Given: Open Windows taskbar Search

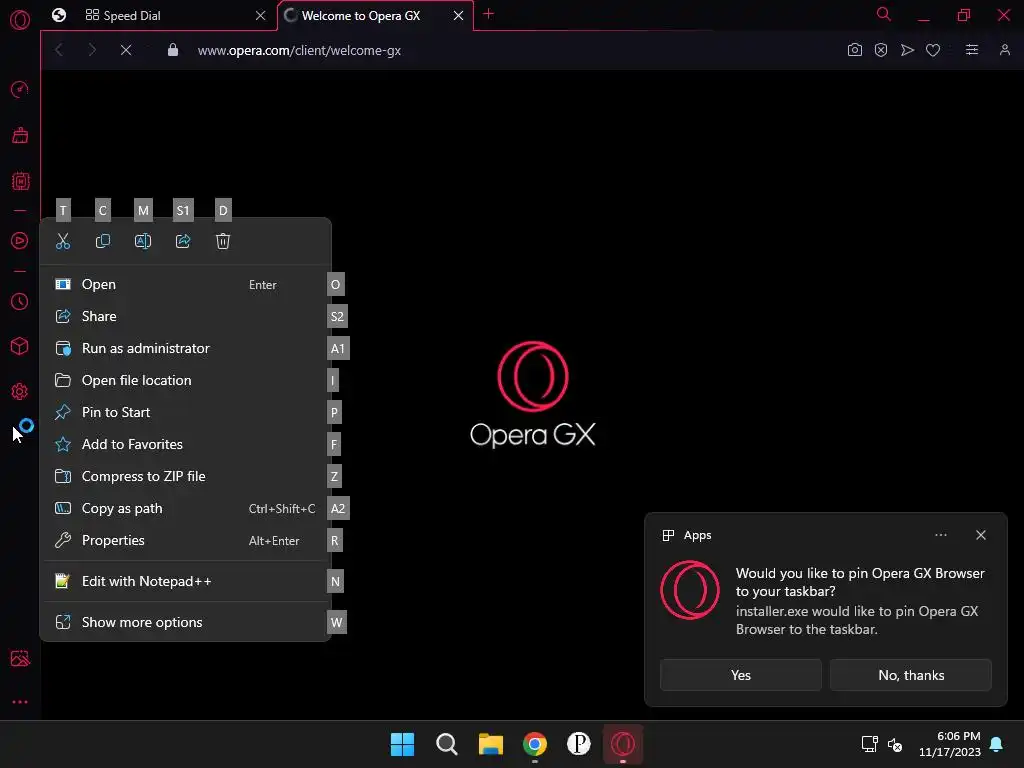Looking at the screenshot, I should point(447,744).
